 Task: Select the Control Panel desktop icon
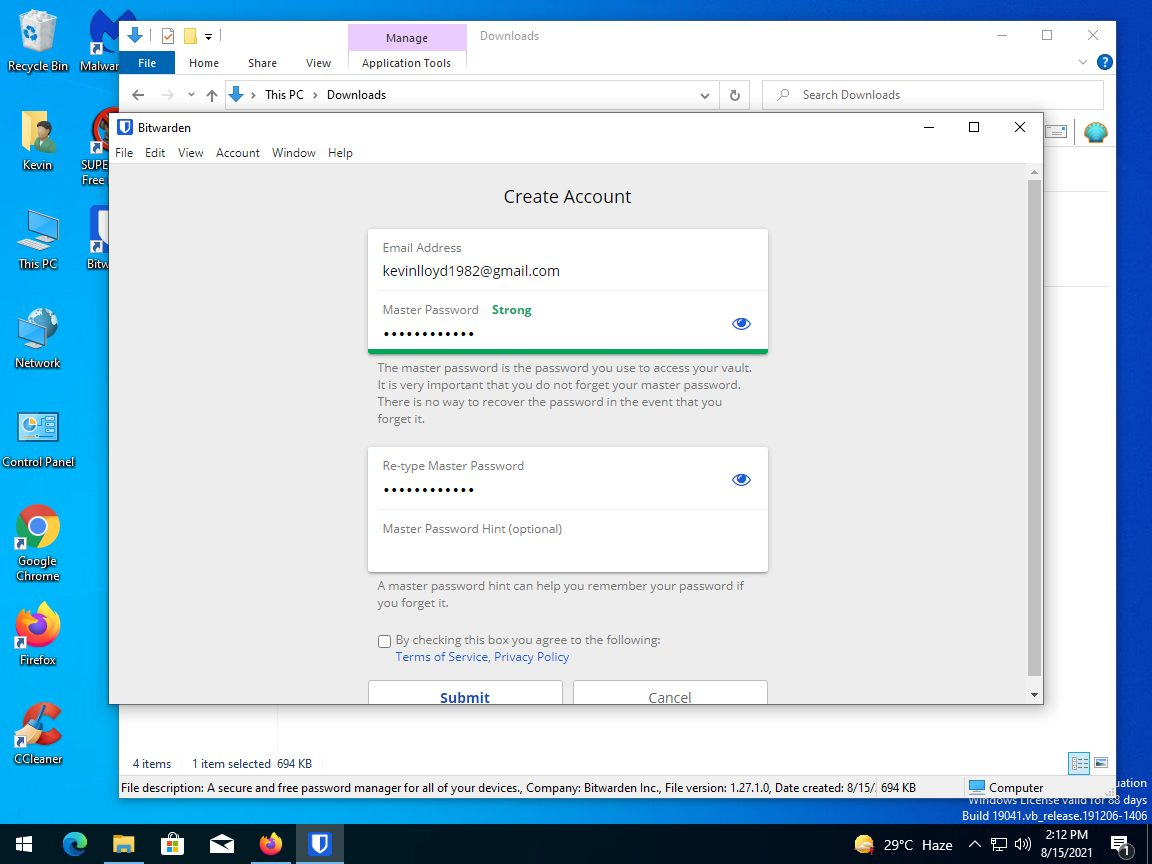[38, 439]
